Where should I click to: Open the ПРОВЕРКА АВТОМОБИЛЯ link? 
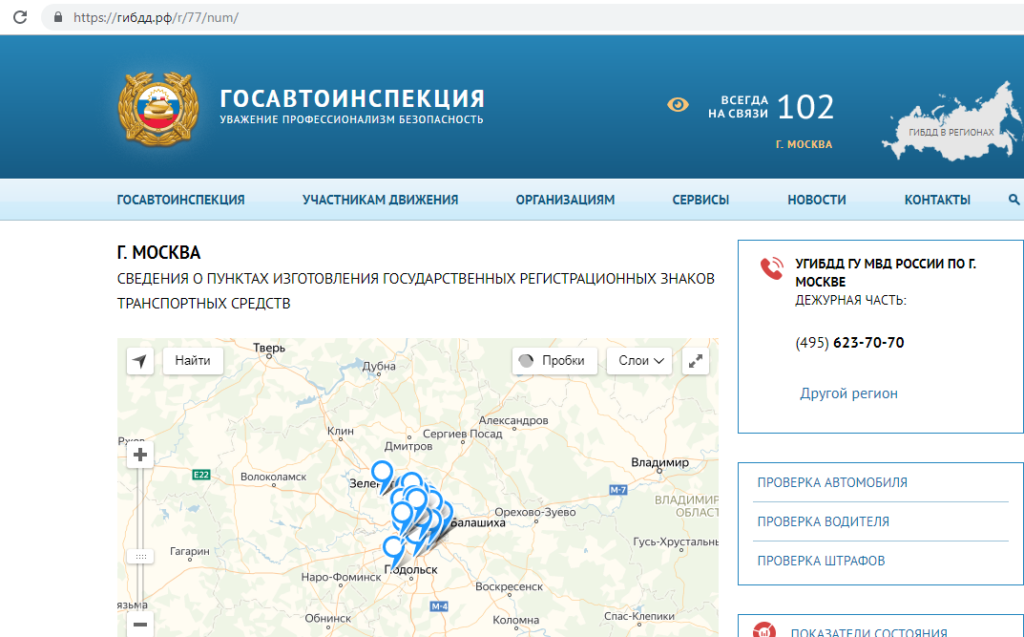coord(832,482)
